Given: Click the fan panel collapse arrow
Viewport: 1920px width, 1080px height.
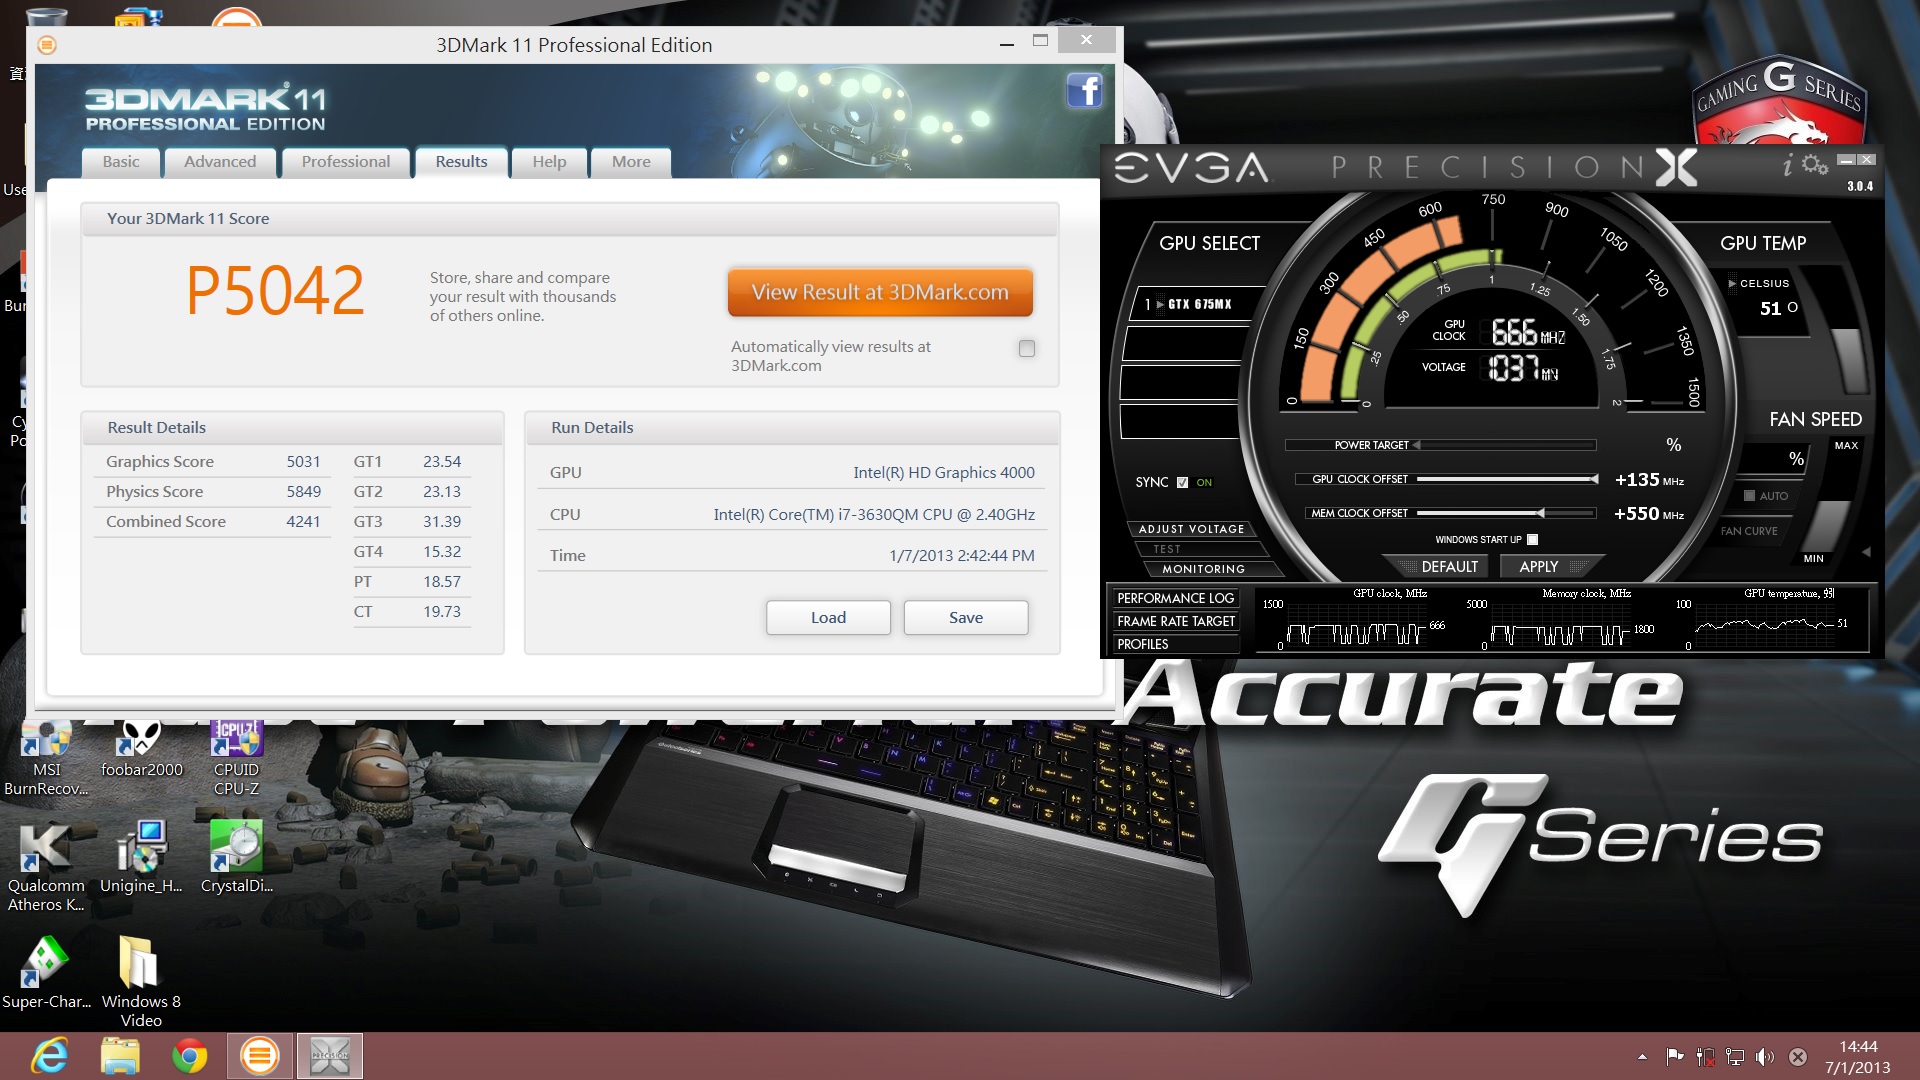Looking at the screenshot, I should click(1866, 552).
